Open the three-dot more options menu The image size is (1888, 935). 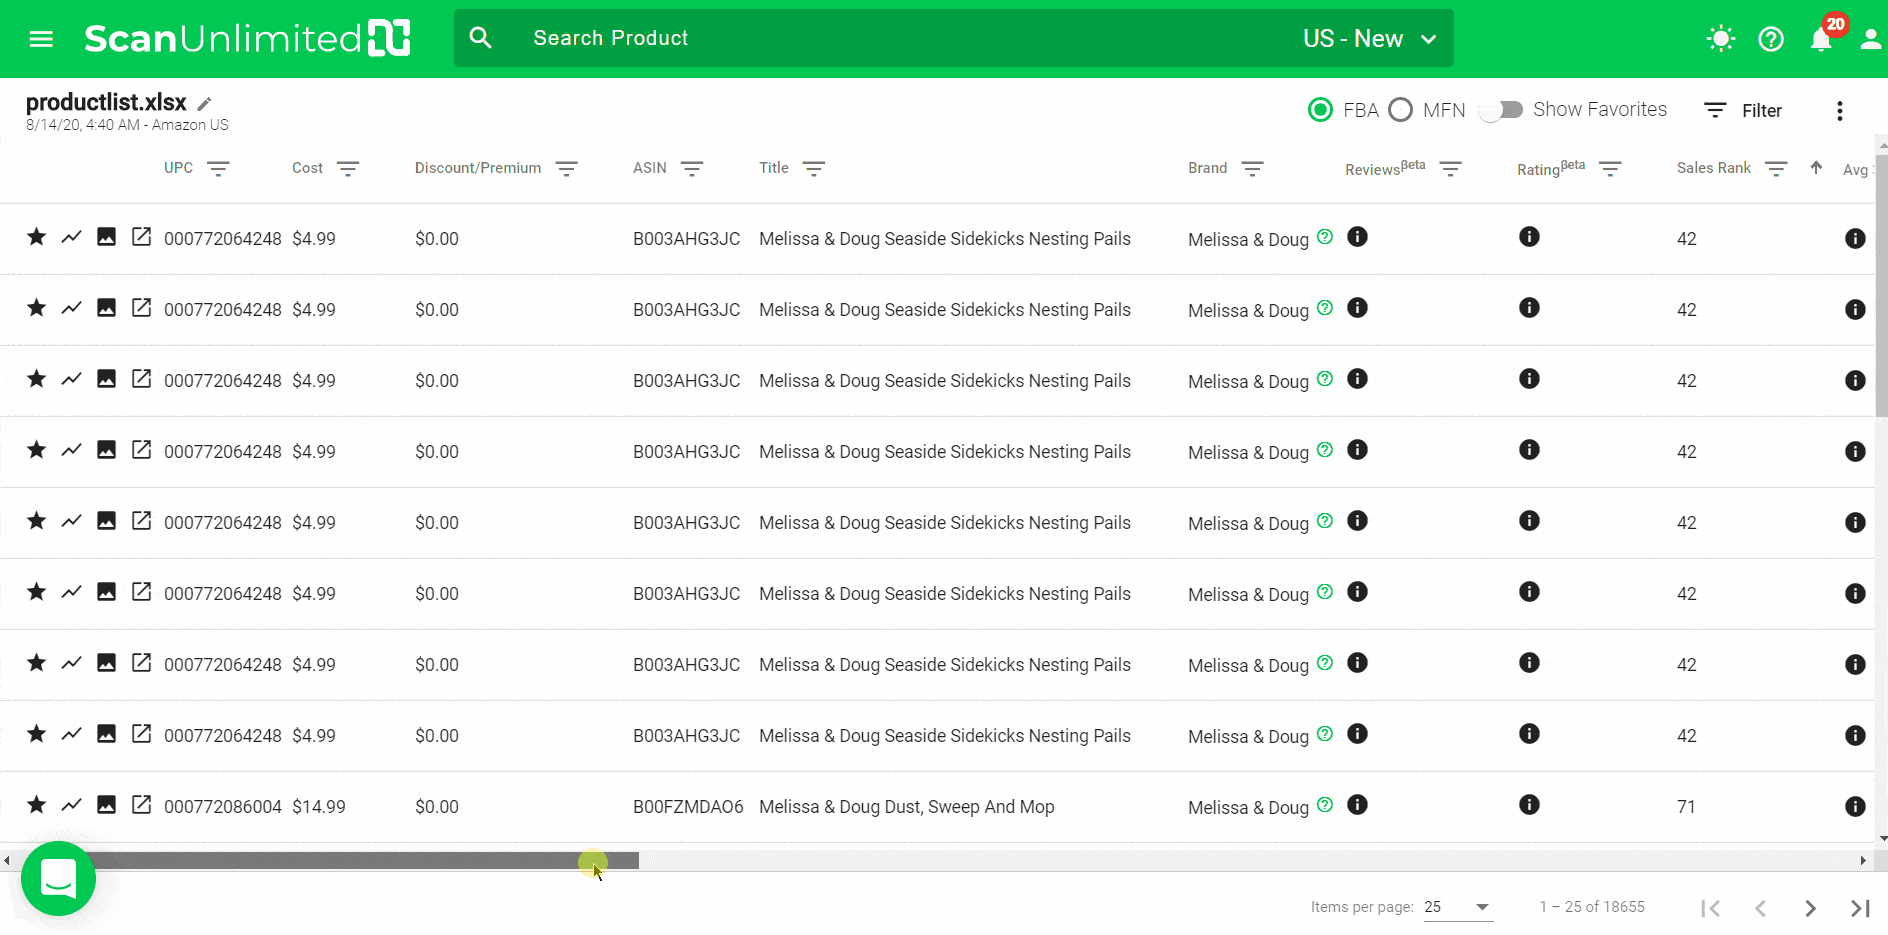(x=1839, y=111)
